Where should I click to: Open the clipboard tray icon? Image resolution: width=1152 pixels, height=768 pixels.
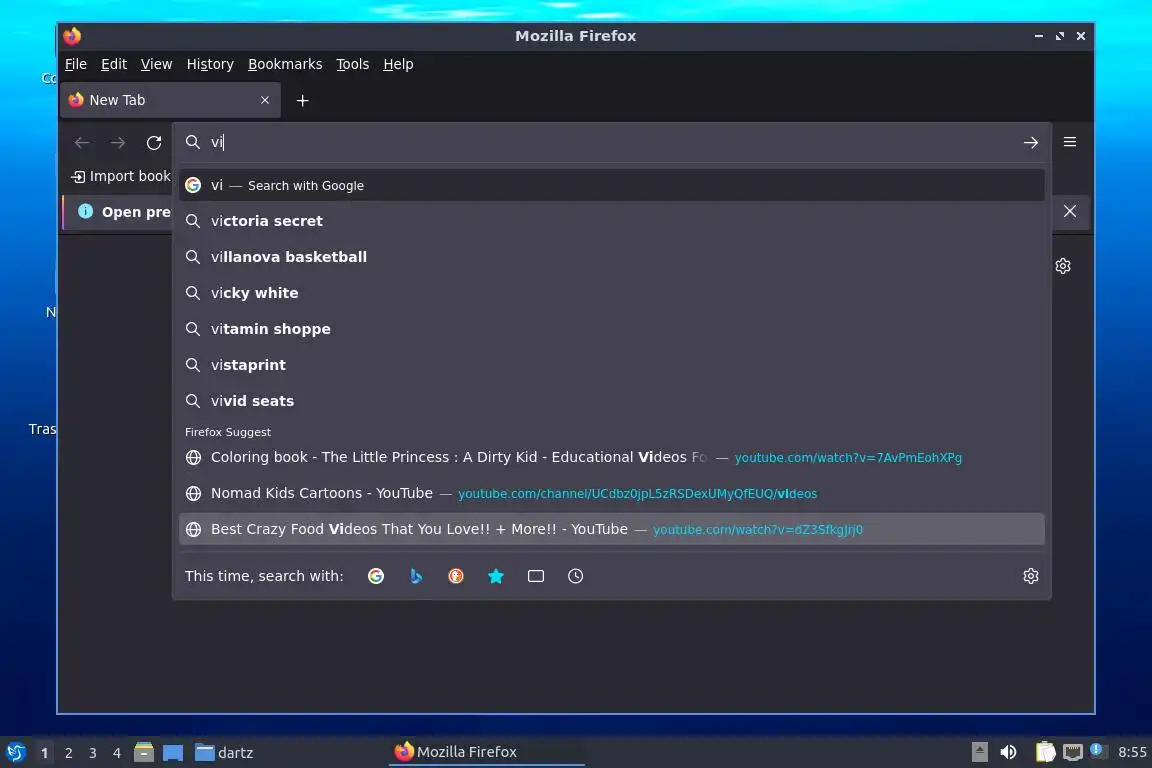[1045, 752]
